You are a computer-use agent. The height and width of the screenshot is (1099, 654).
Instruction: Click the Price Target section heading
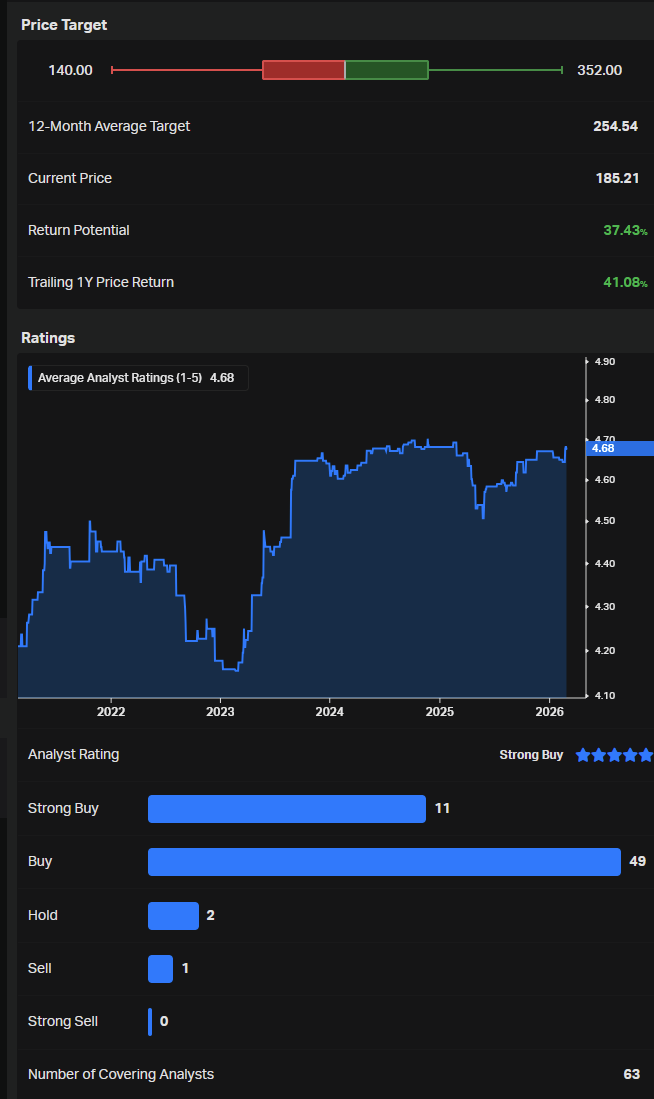click(64, 25)
